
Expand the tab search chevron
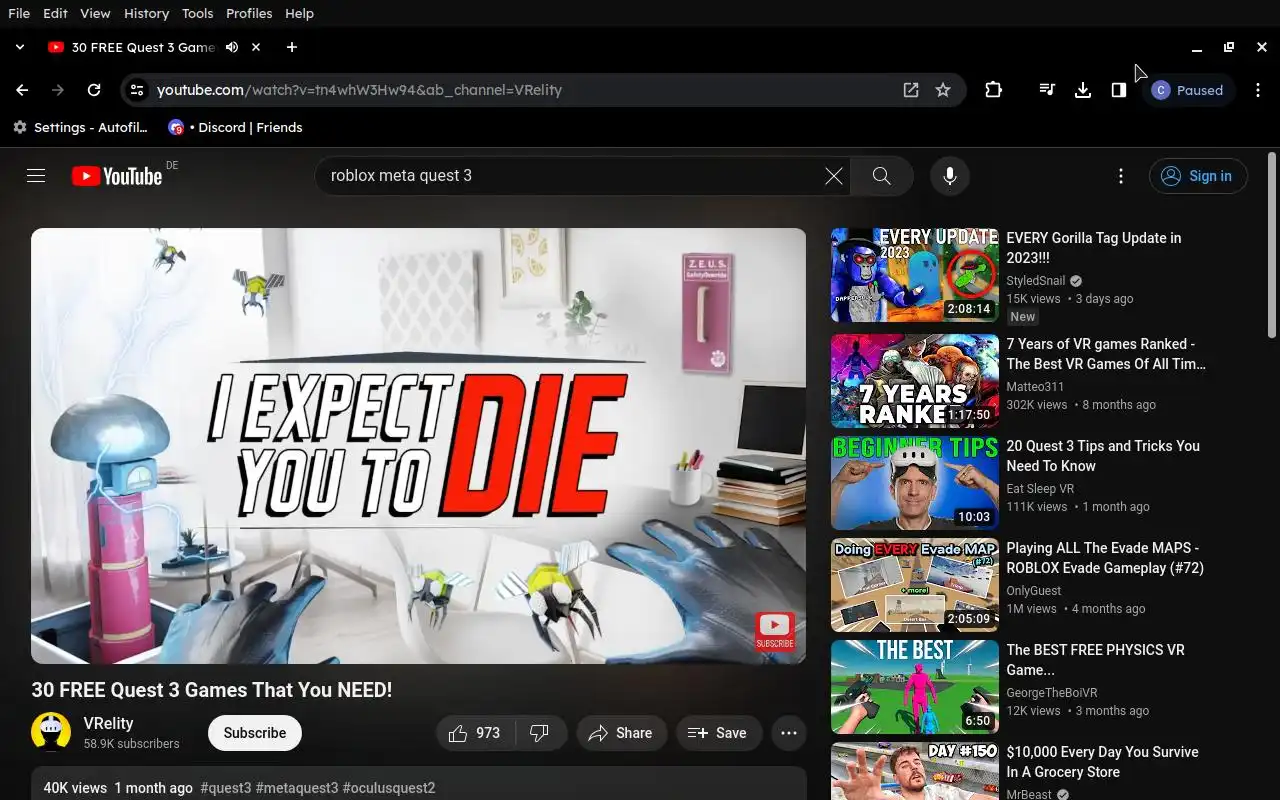coord(19,47)
